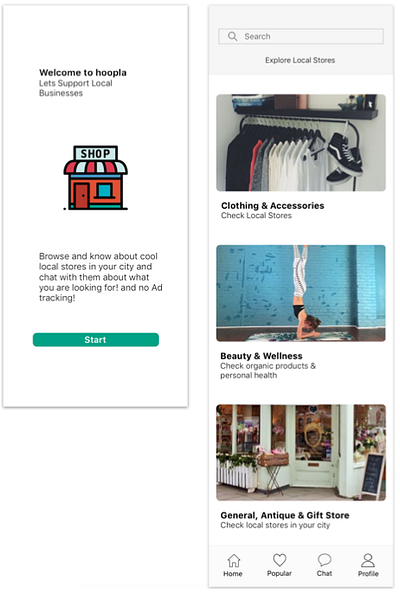Tap the green Start button
Screen dimensions: 400x594
[x=96, y=340]
